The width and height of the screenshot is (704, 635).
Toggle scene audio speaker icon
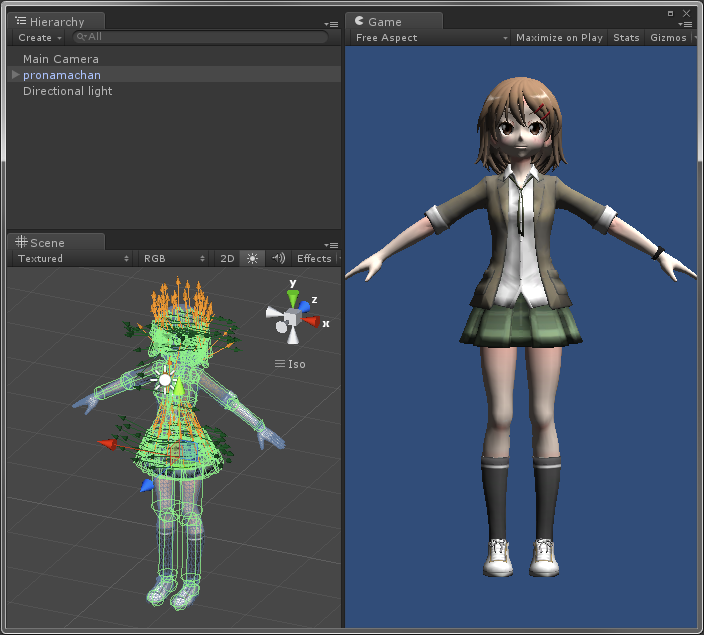278,258
